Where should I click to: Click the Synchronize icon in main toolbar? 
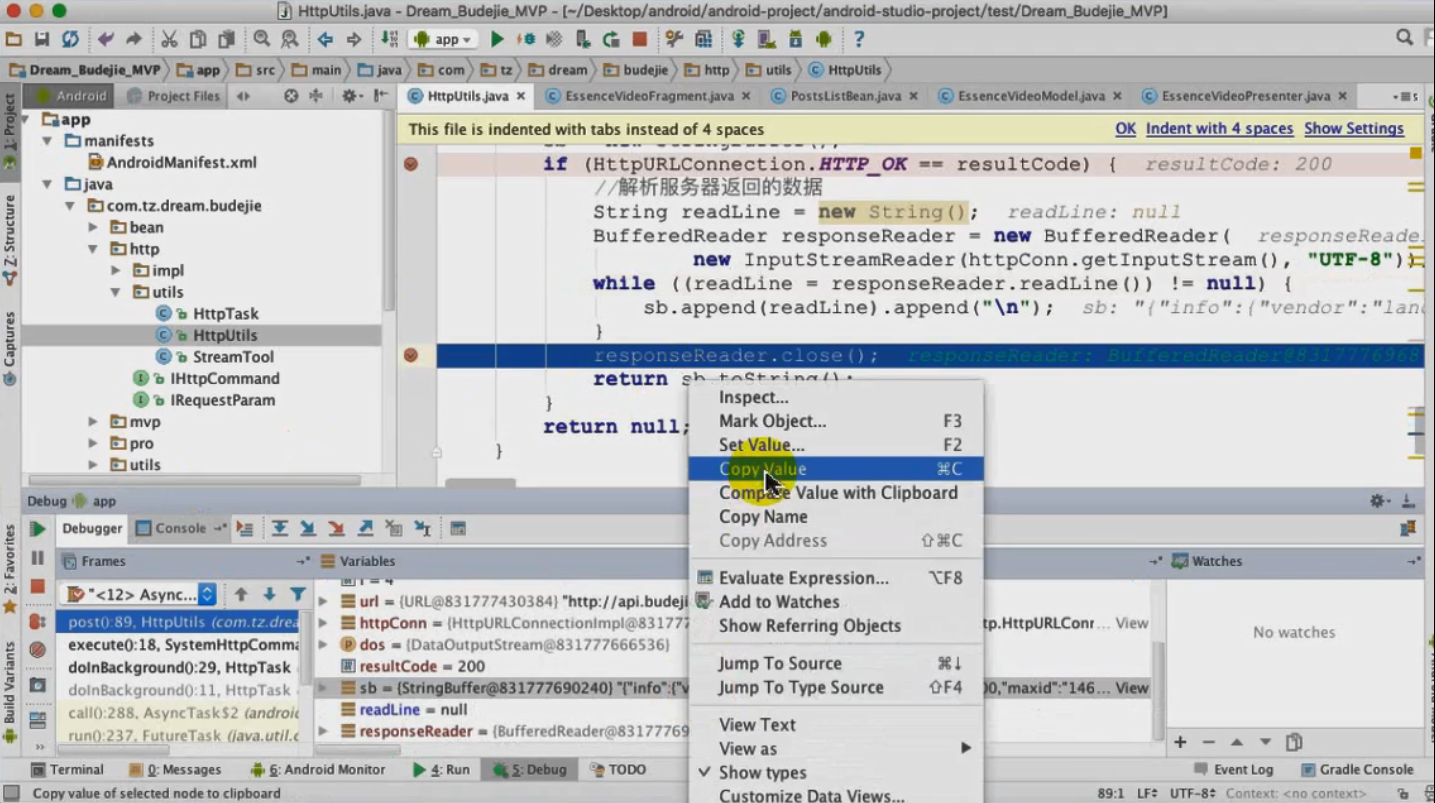pyautogui.click(x=70, y=39)
